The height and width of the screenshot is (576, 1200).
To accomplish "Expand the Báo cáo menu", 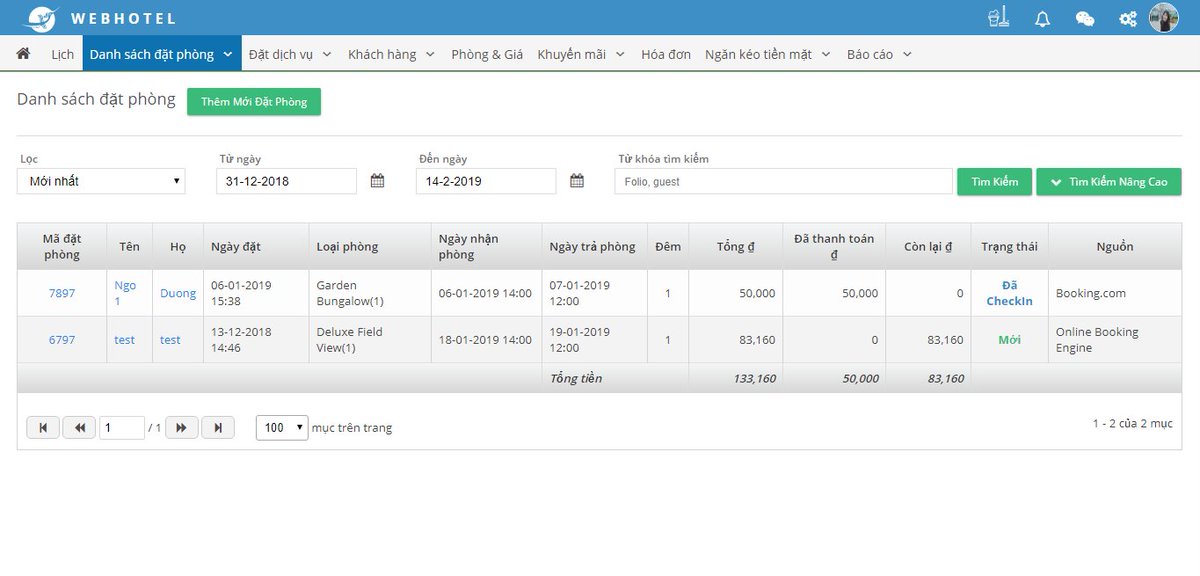I will [879, 54].
